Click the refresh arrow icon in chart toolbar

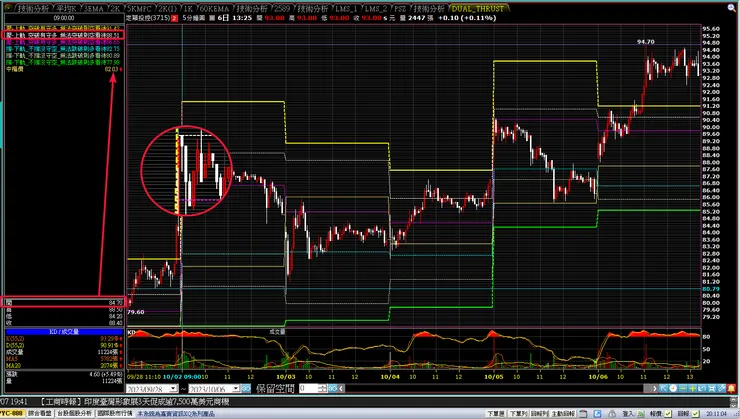coord(702,388)
